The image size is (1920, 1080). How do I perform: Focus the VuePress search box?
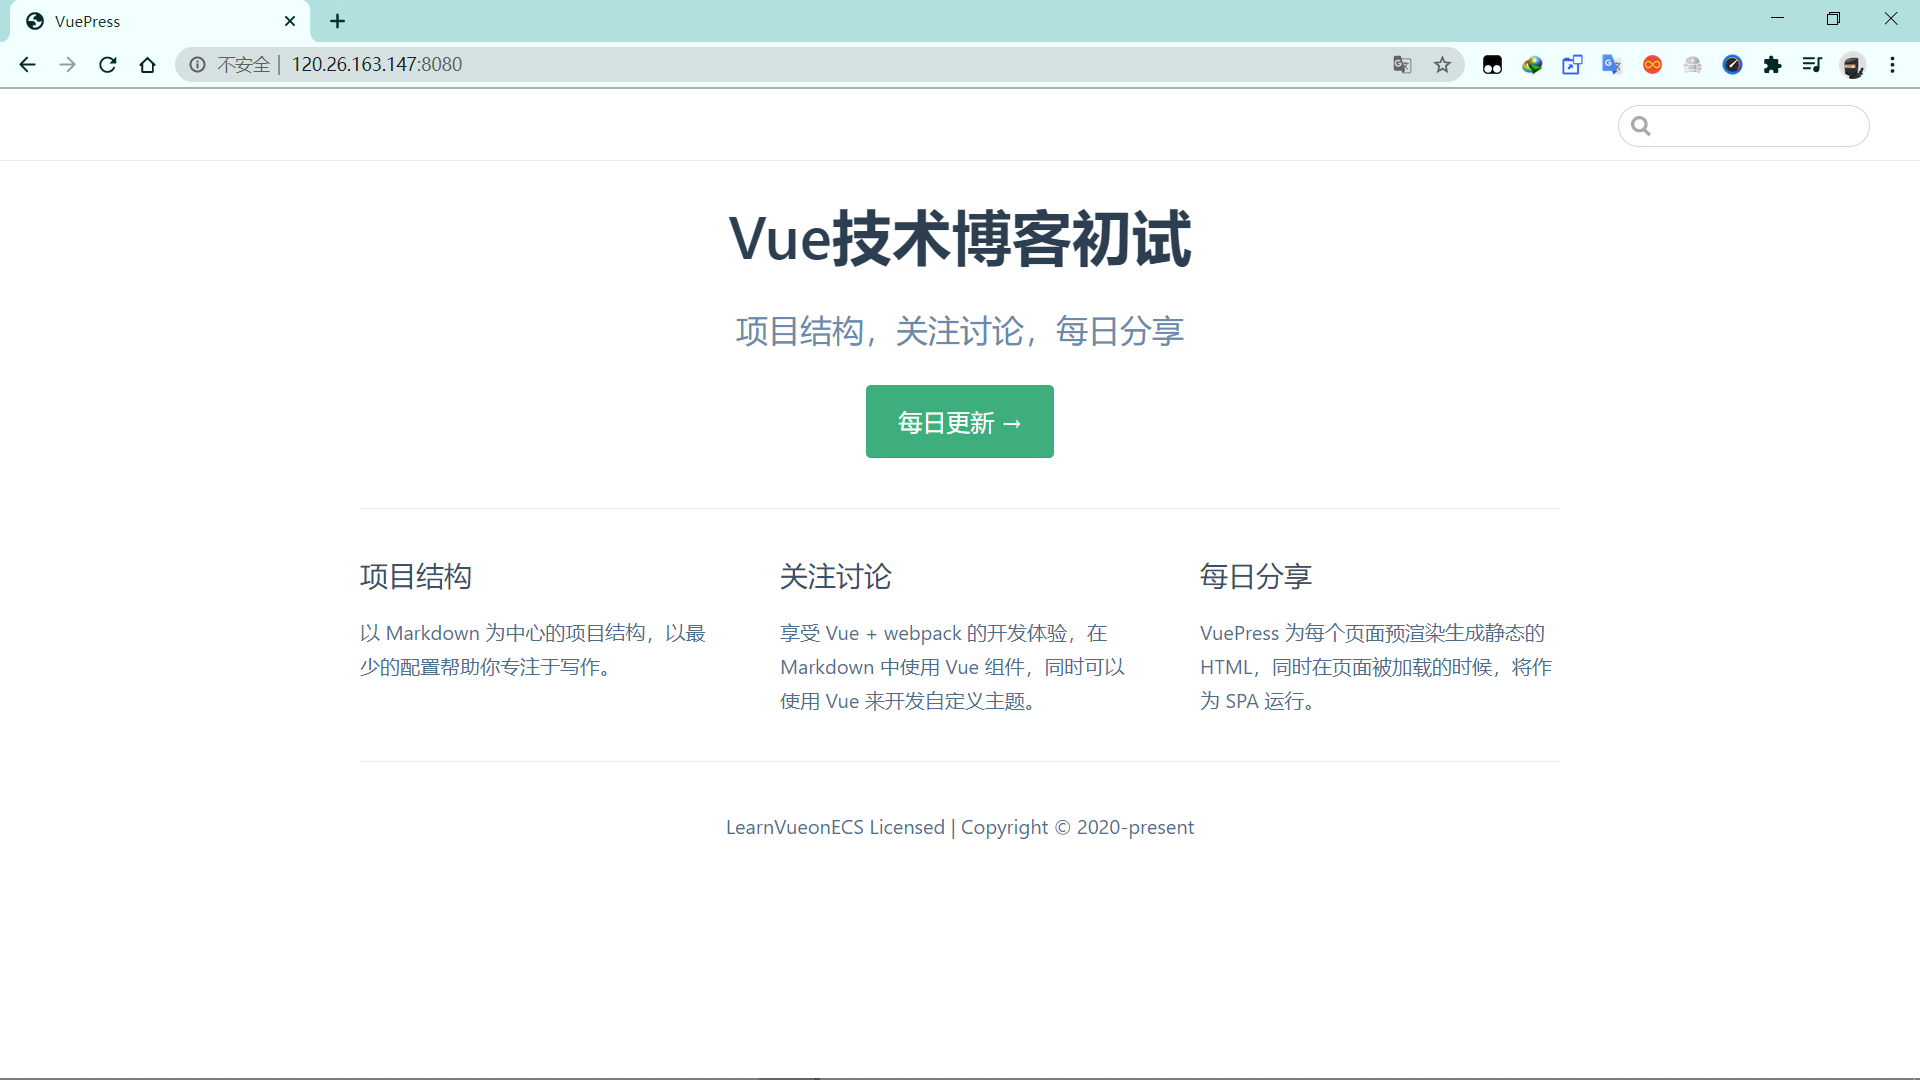1756,126
